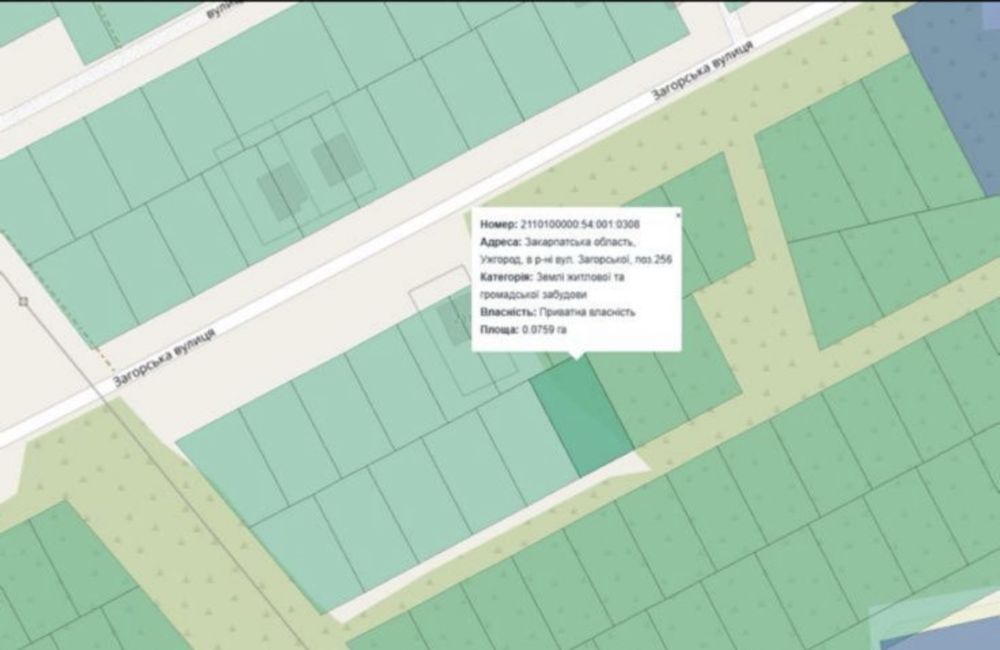Click the upper-right 'Загорська вулиця' street label
The image size is (1000, 650).
click(702, 71)
